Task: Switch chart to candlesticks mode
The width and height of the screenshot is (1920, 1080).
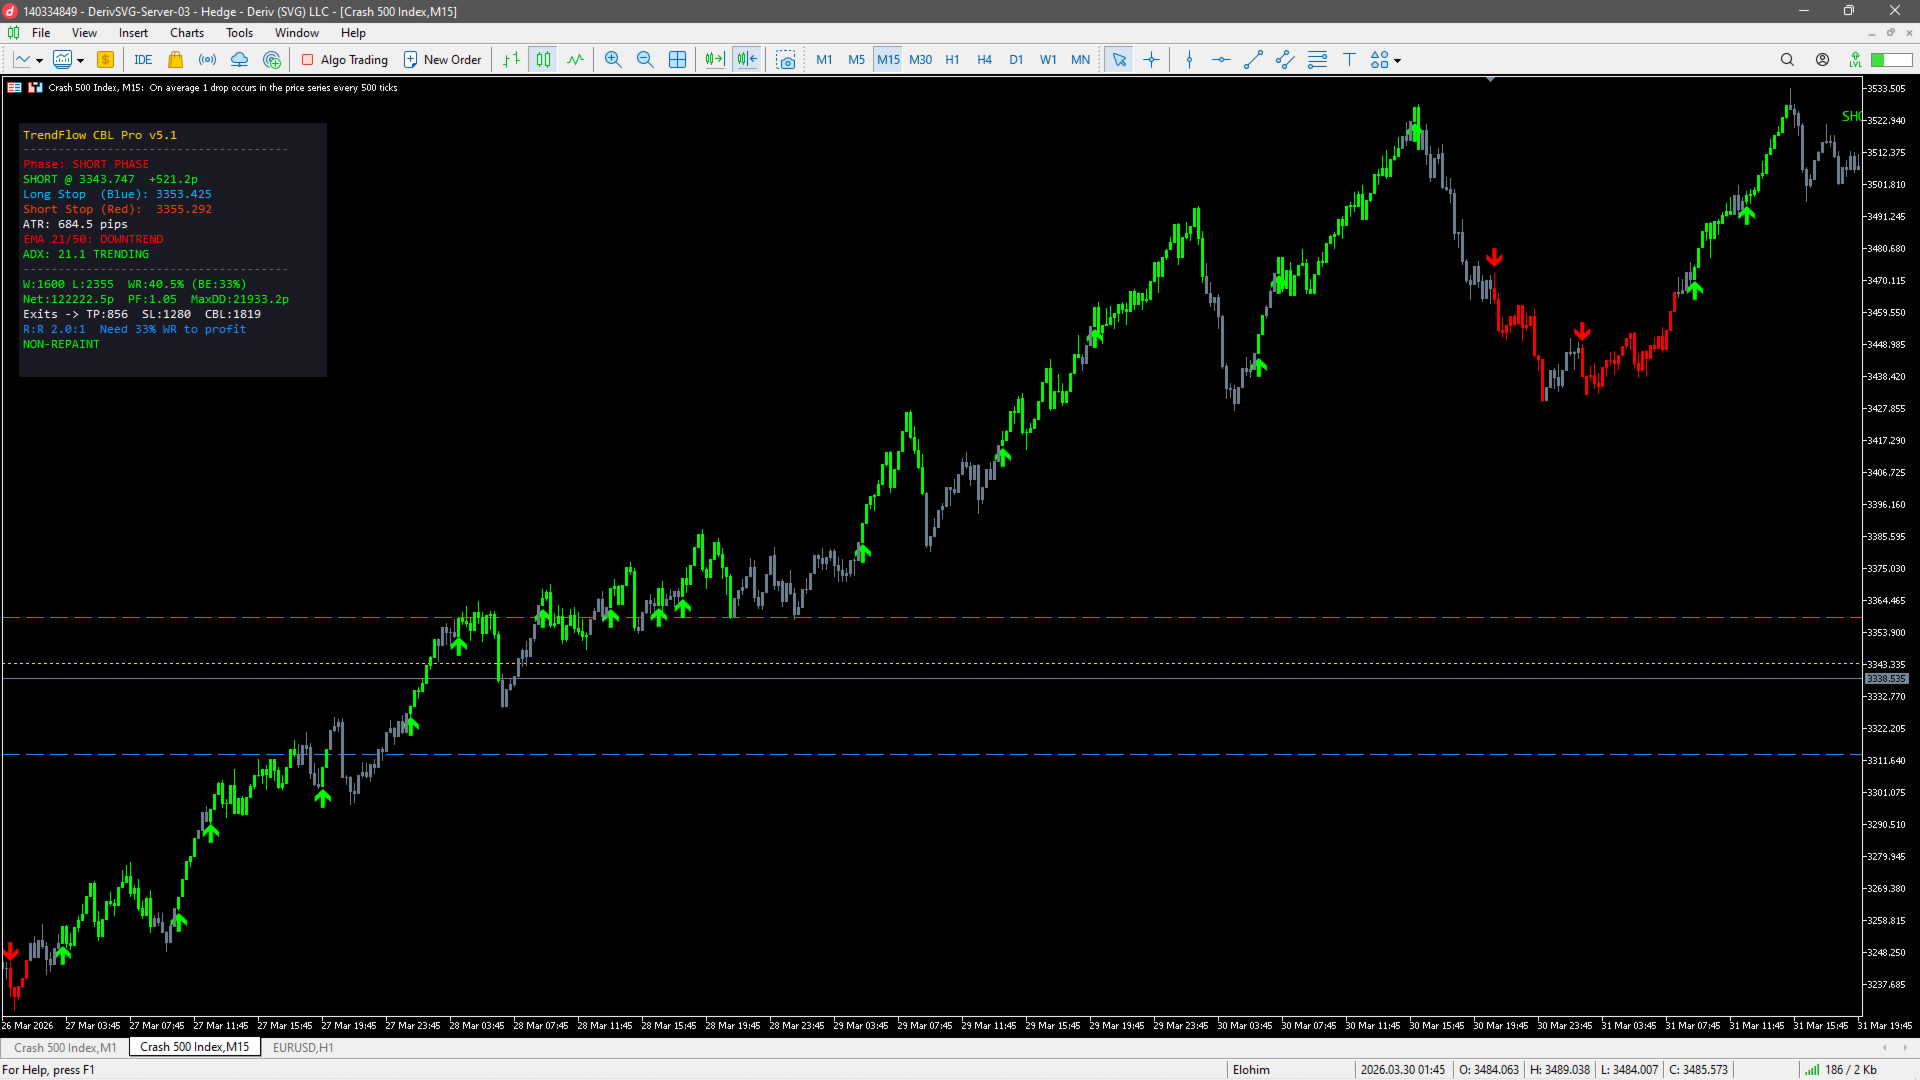Action: pyautogui.click(x=543, y=60)
